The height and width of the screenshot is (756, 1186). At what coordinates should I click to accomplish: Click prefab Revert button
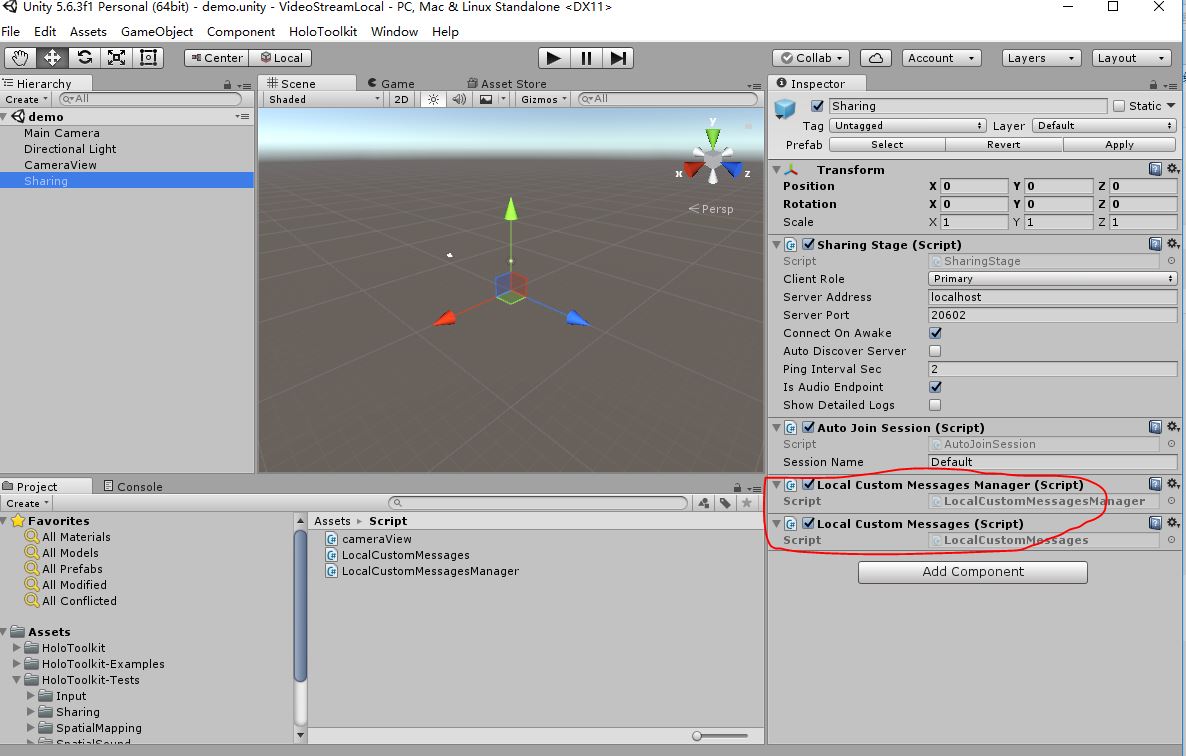point(1004,144)
